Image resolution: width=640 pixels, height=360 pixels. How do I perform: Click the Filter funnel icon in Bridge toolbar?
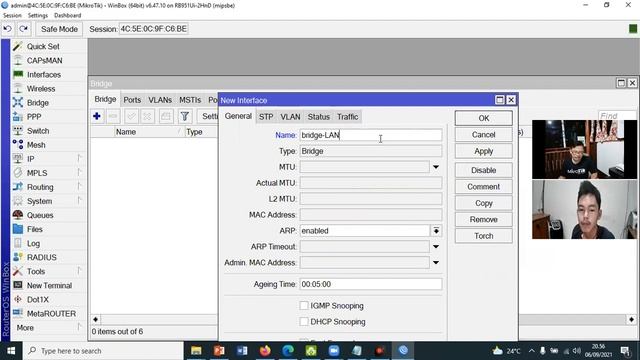point(184,116)
